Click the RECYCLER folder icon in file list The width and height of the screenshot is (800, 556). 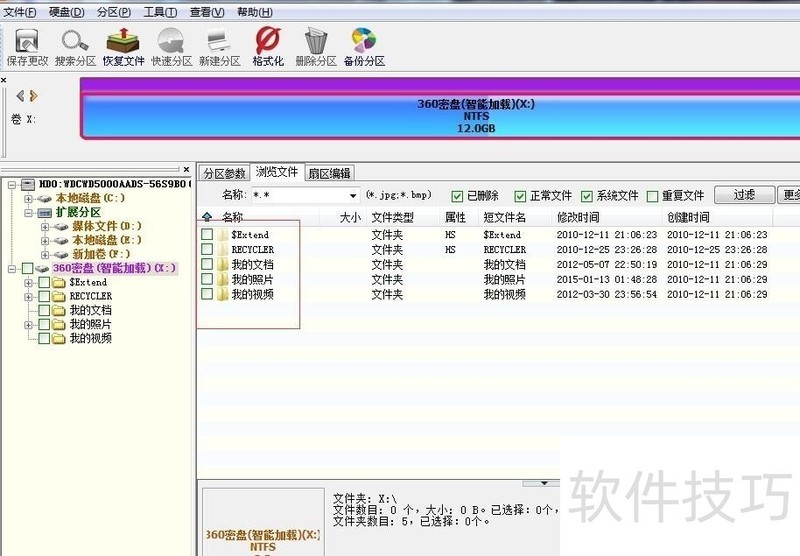coord(222,249)
